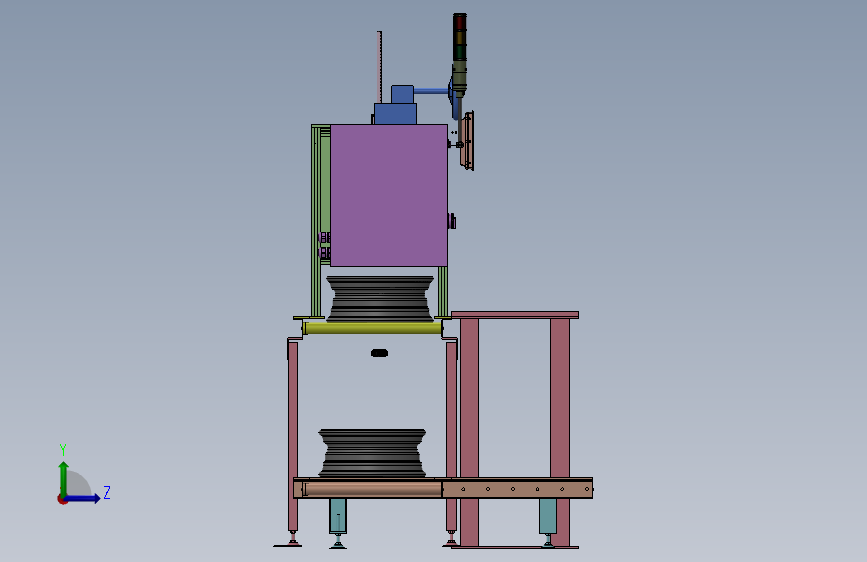The image size is (867, 562).
Task: Select the black oval slot below the roller
Action: point(379,353)
